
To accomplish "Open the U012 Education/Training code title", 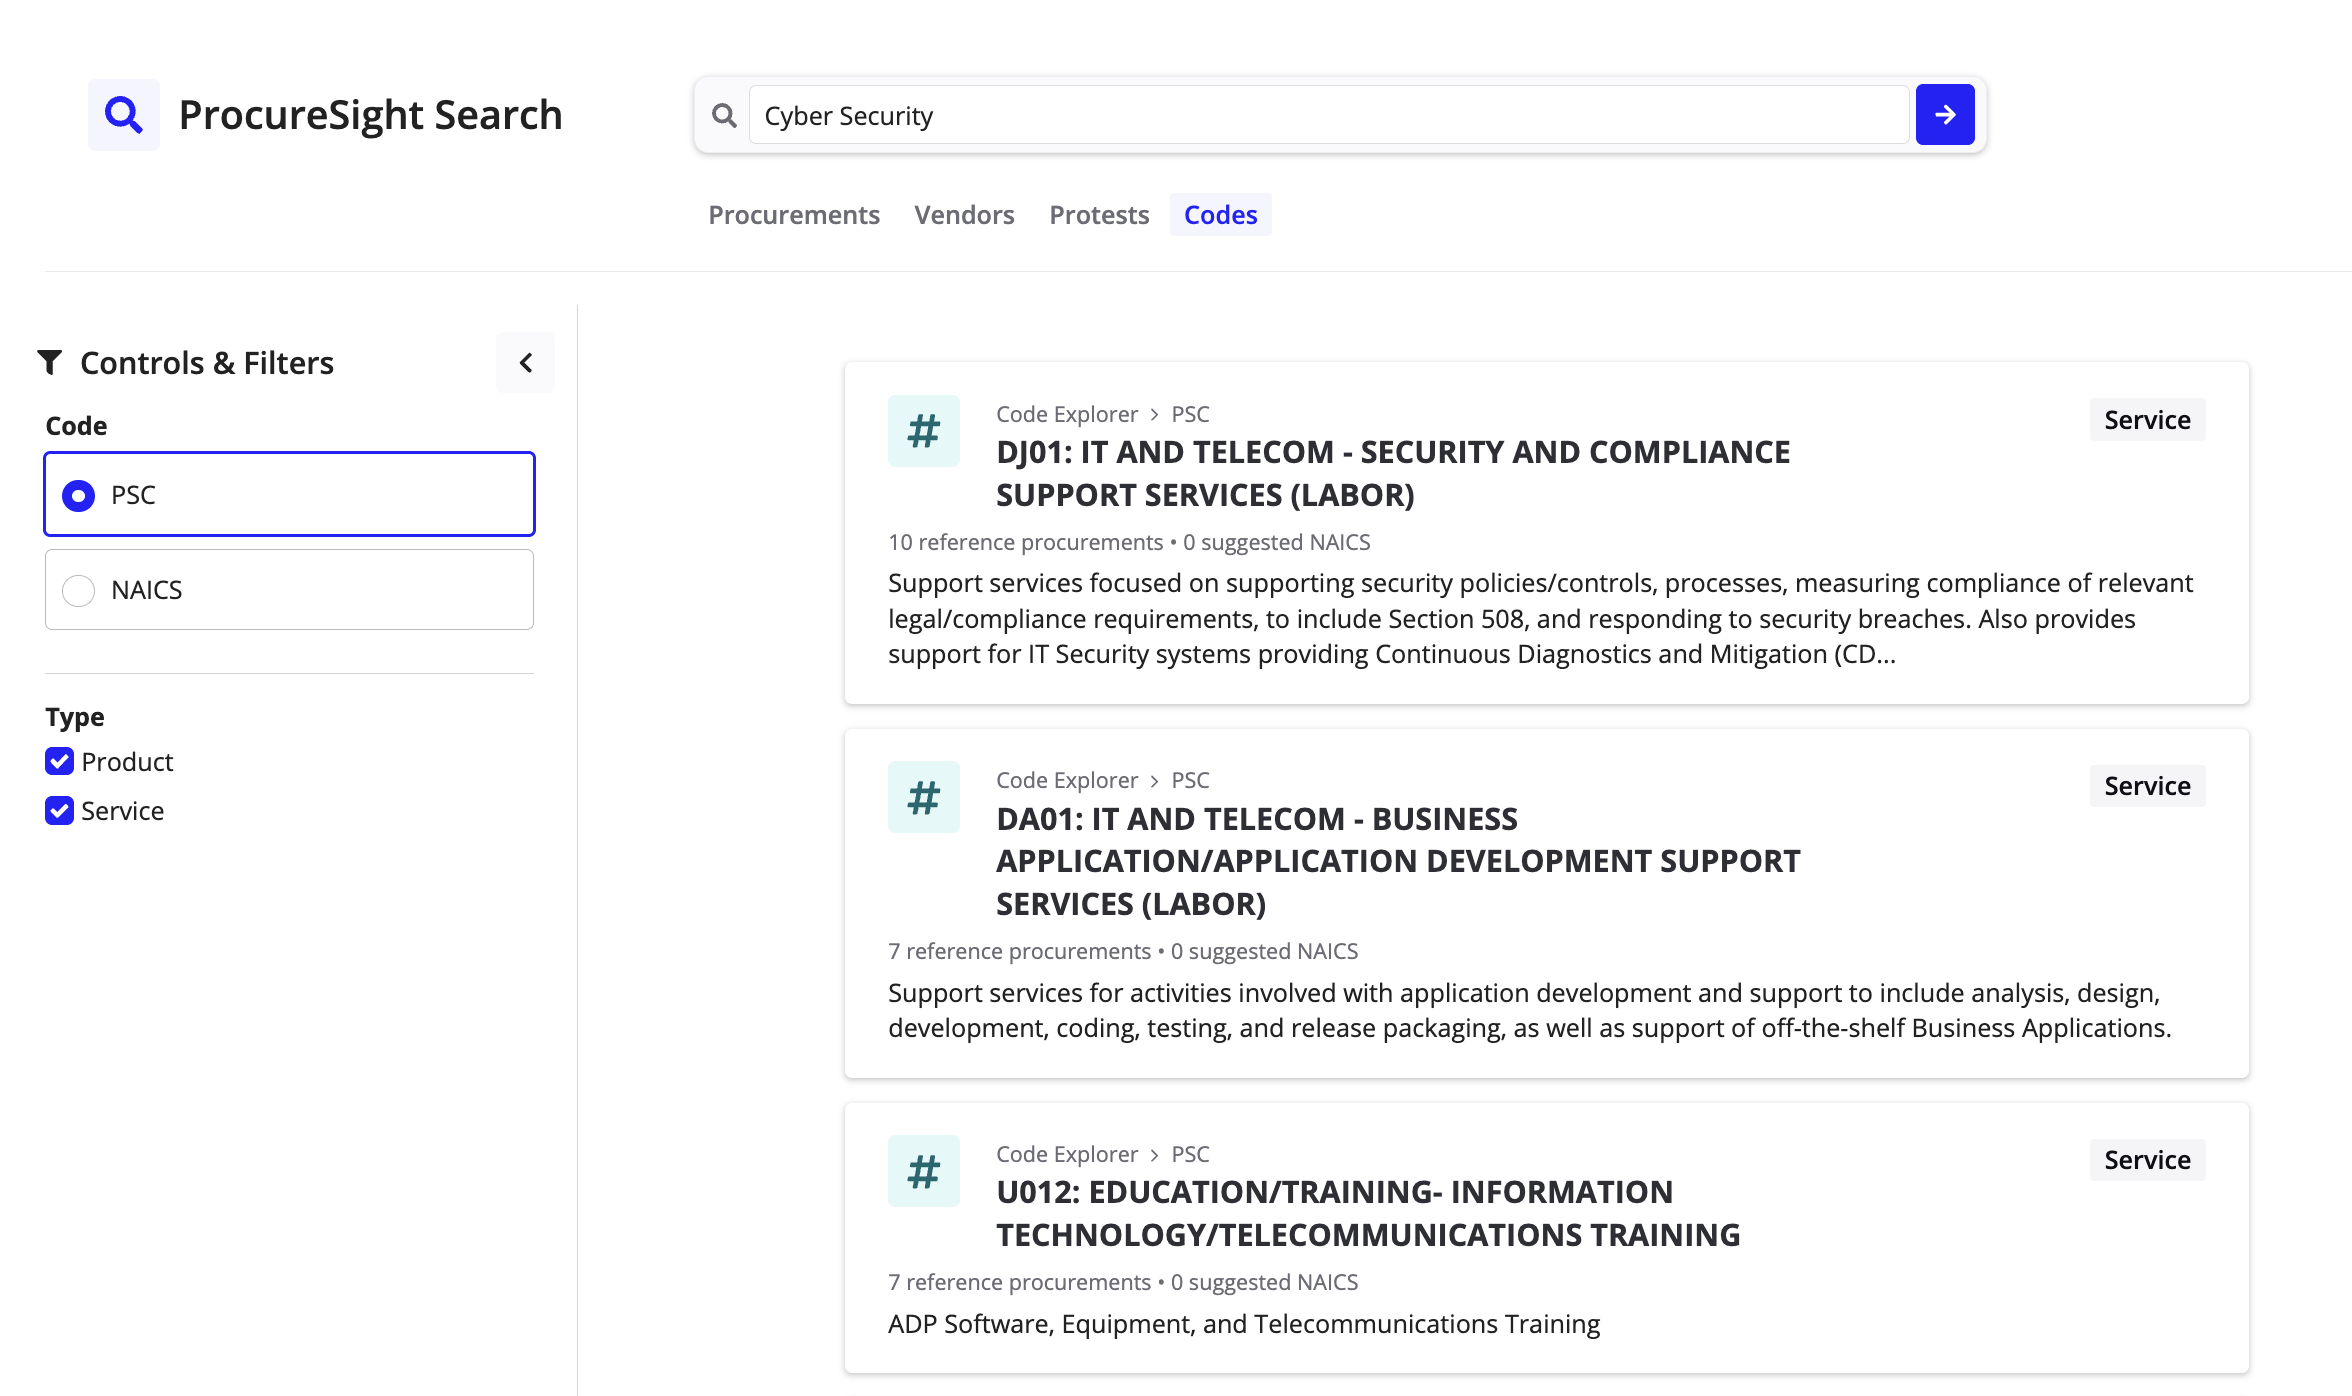I will 1368,1213.
